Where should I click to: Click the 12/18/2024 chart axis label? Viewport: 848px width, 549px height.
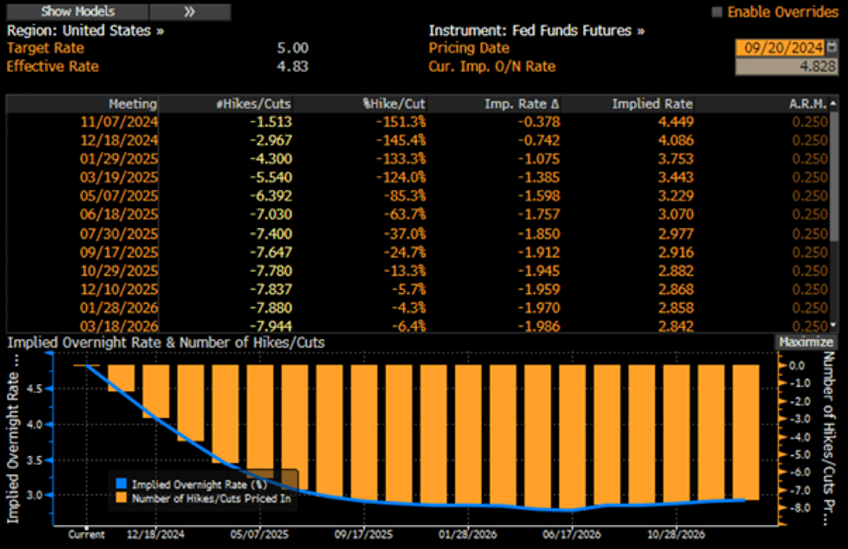tap(155, 534)
